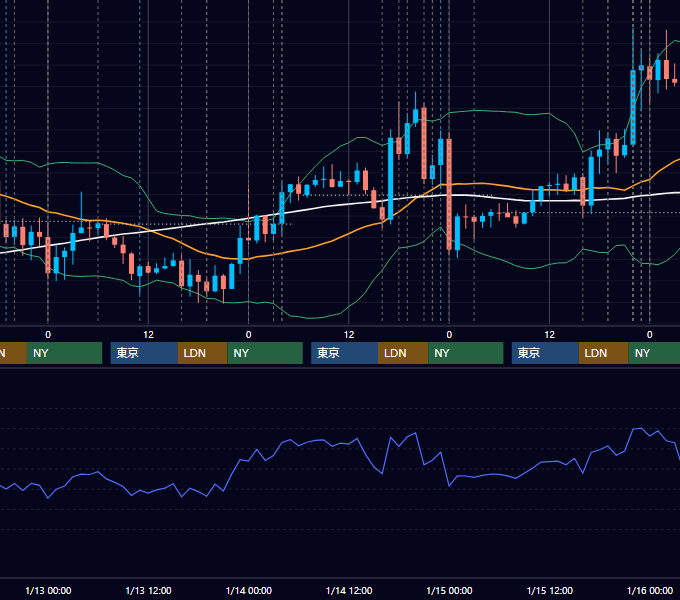Click hour label 0 above 1/14 00:00
The width and height of the screenshot is (680, 600).
248,335
